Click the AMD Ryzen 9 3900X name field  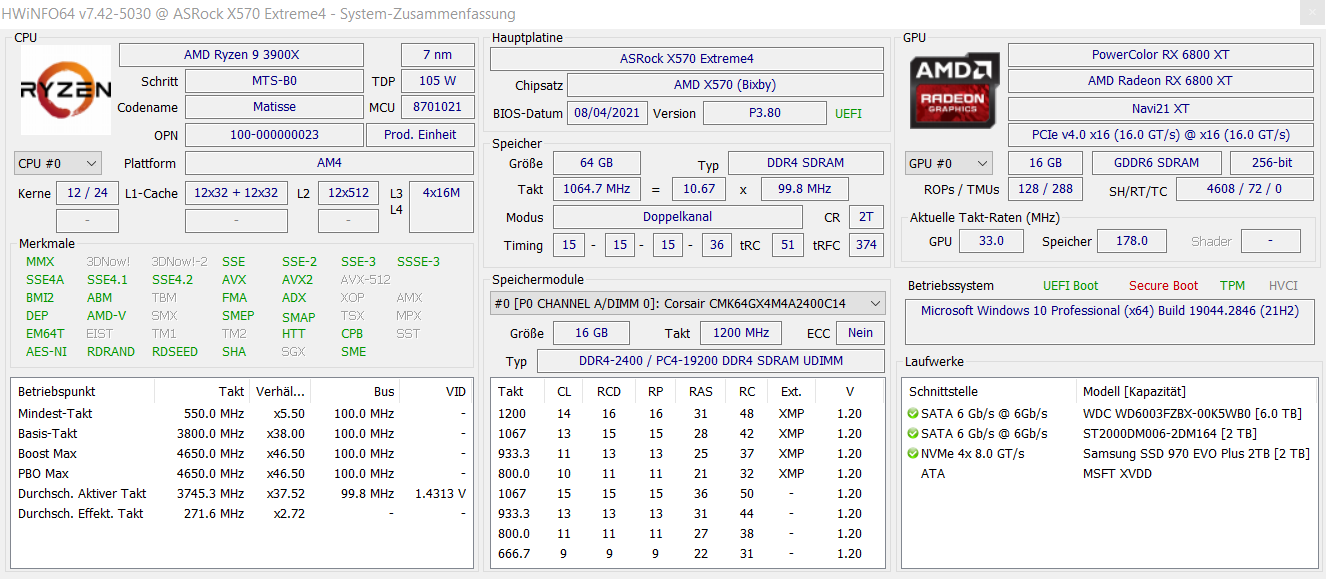(242, 55)
